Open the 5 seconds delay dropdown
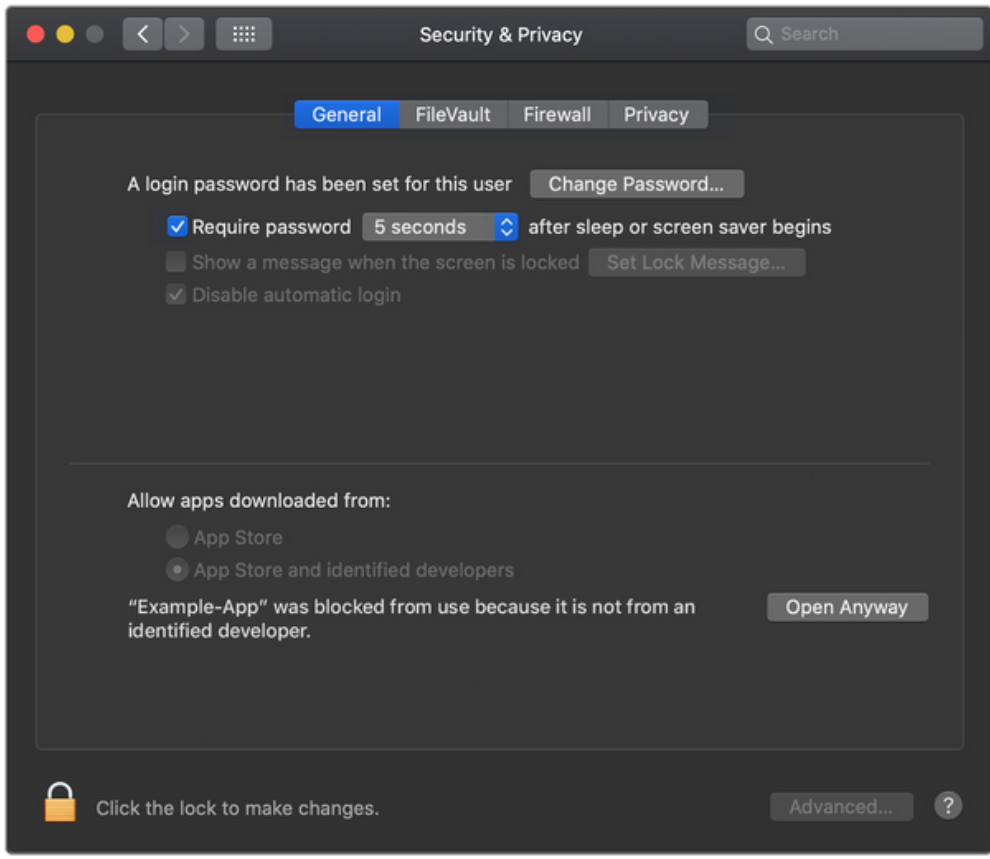 440,227
